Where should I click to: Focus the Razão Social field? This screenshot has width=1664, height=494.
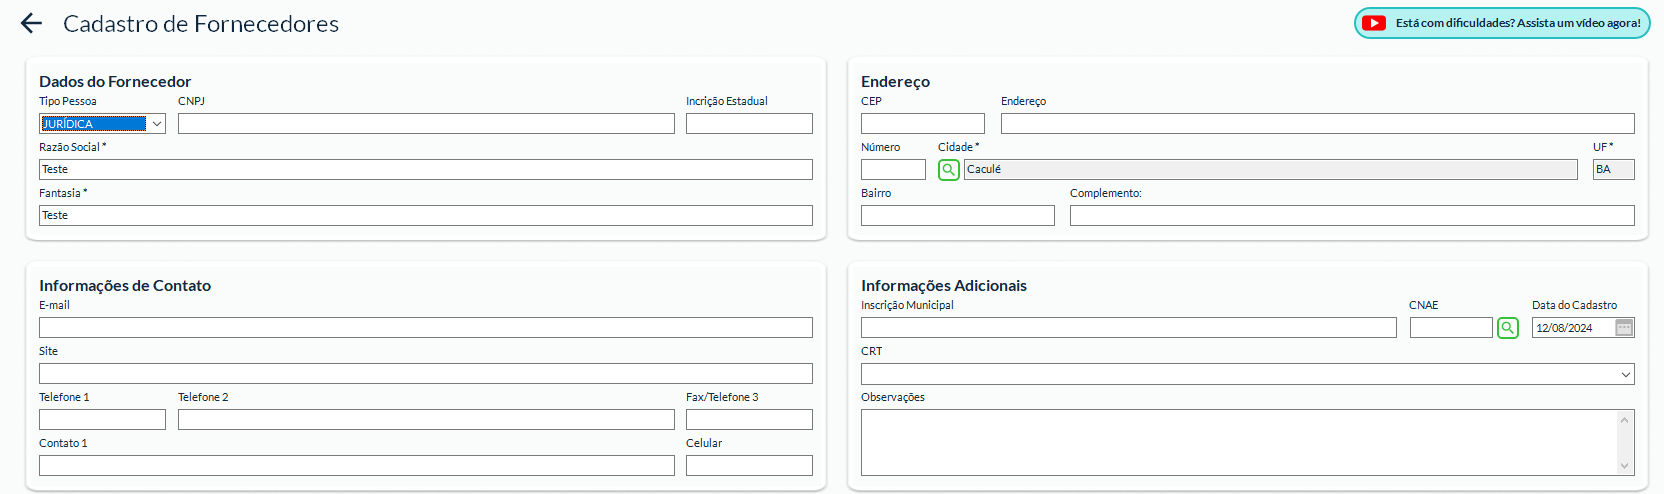pyautogui.click(x=426, y=170)
